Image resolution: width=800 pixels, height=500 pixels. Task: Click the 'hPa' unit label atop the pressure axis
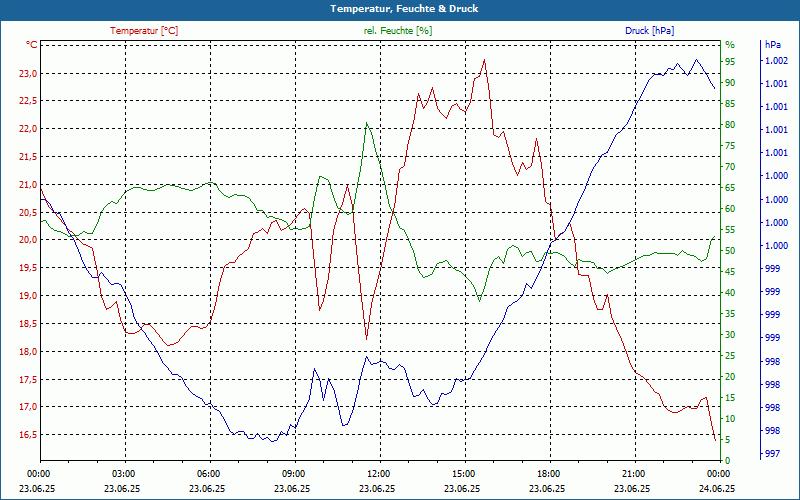click(x=772, y=45)
